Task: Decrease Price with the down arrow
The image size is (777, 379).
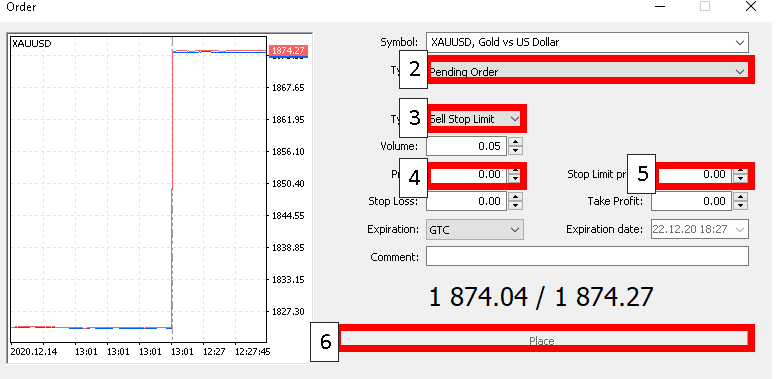Action: (x=516, y=178)
